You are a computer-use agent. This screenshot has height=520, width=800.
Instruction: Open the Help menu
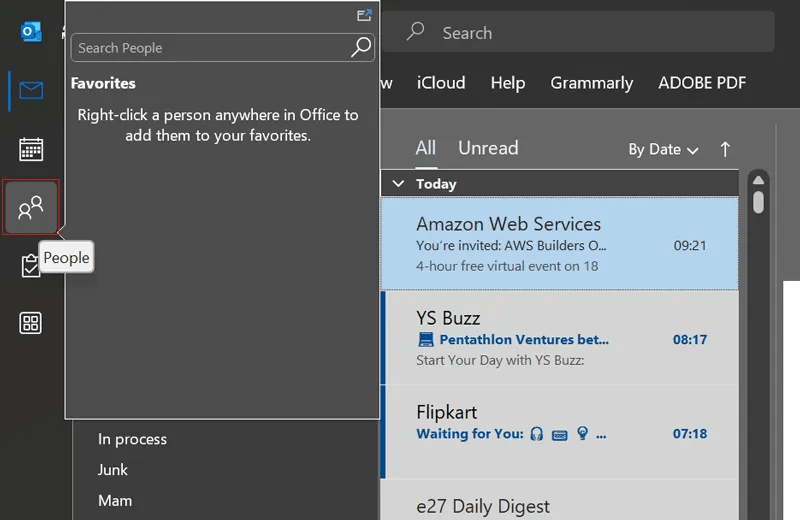point(508,83)
